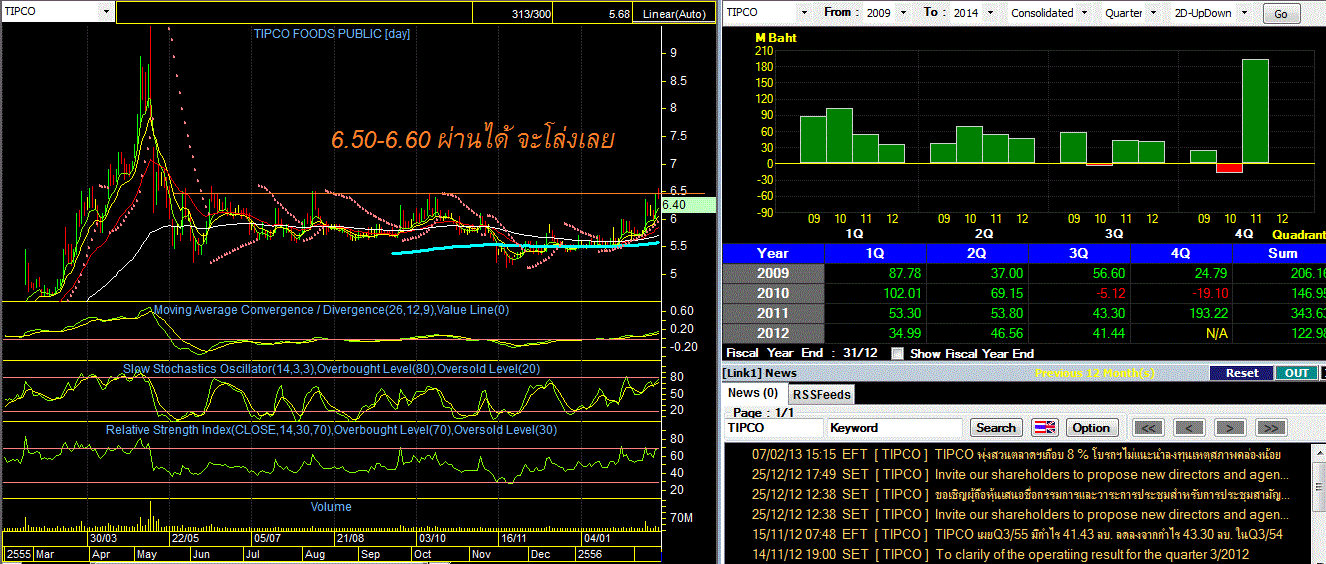Image resolution: width=1326 pixels, height=564 pixels.
Task: Open news dated 07/02/13 15:15 EFT
Action: (1016, 454)
